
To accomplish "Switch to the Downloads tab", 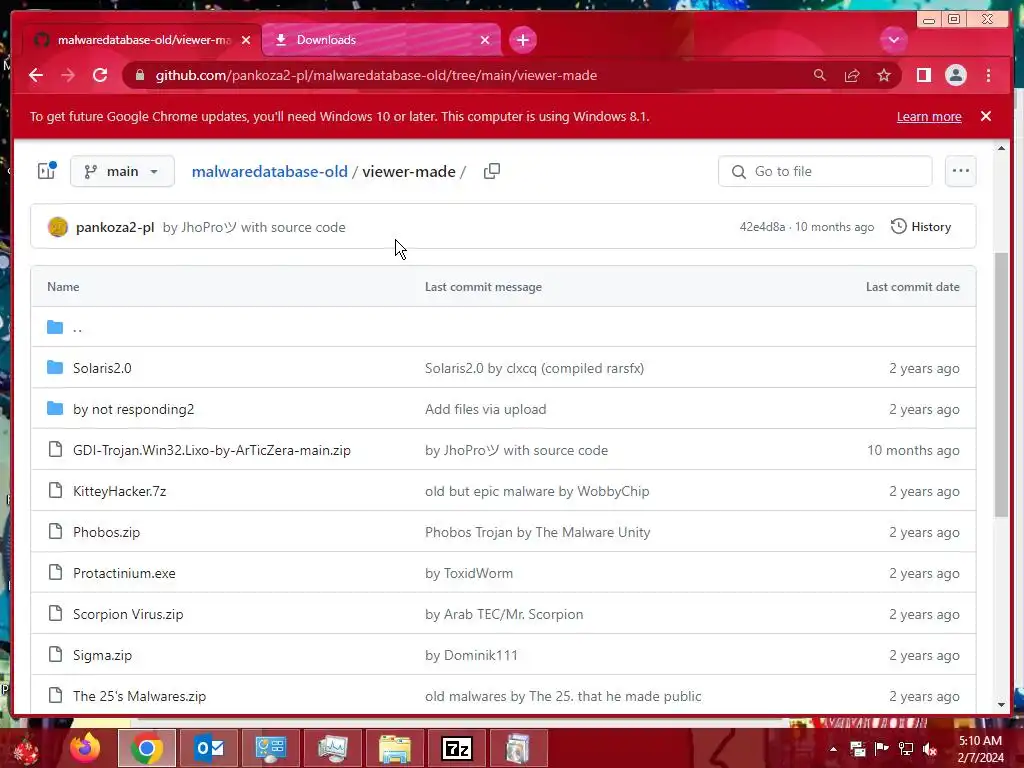I will 381,40.
